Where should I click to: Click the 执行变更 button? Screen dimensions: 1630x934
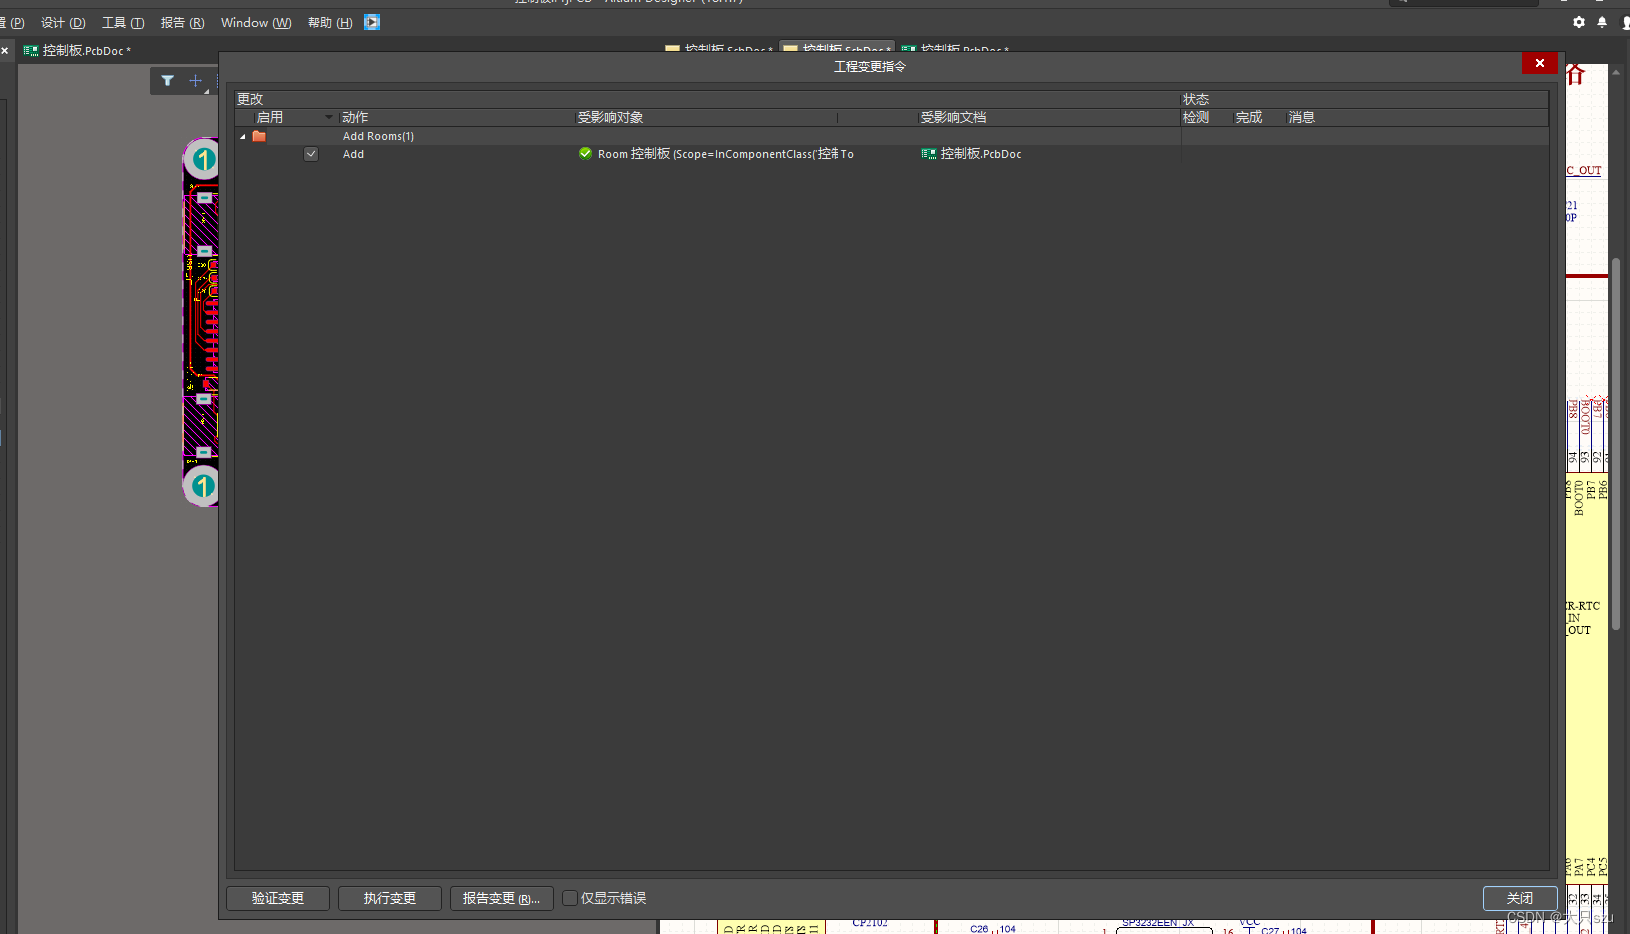390,898
